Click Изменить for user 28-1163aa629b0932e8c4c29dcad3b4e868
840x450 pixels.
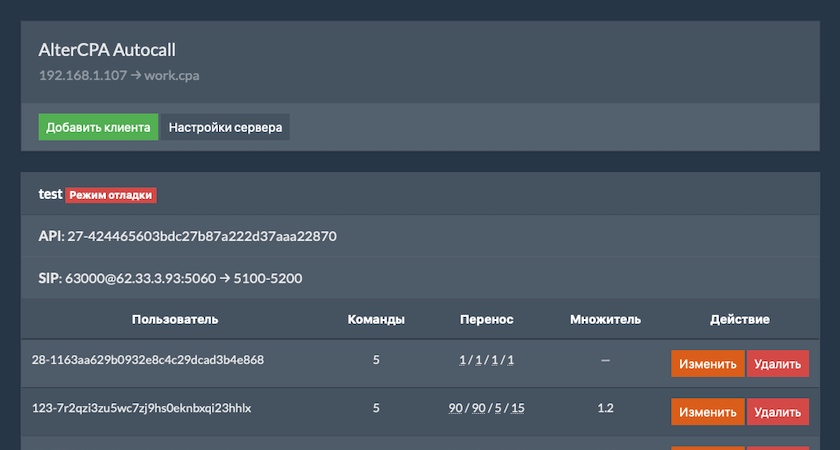(x=708, y=364)
